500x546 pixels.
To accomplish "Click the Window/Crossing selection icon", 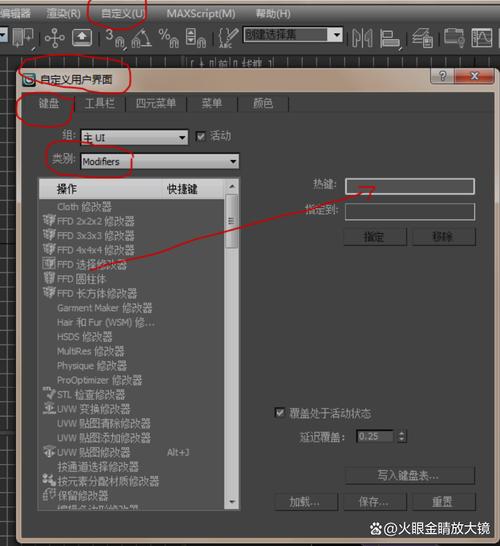I will [x=23, y=38].
